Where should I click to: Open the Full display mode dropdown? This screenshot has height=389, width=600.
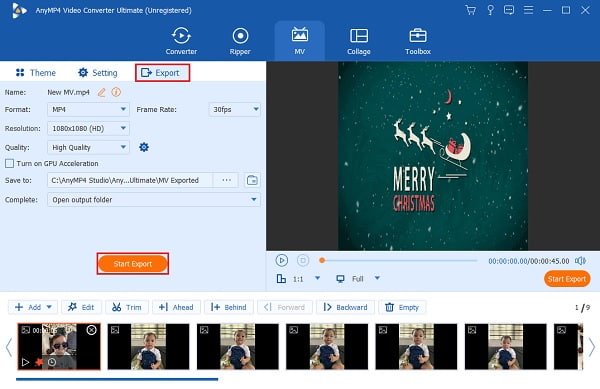[377, 278]
